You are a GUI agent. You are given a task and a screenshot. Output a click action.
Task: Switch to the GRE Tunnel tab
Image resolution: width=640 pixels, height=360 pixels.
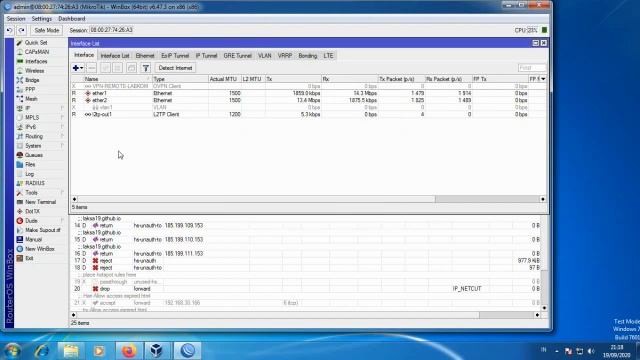237,56
